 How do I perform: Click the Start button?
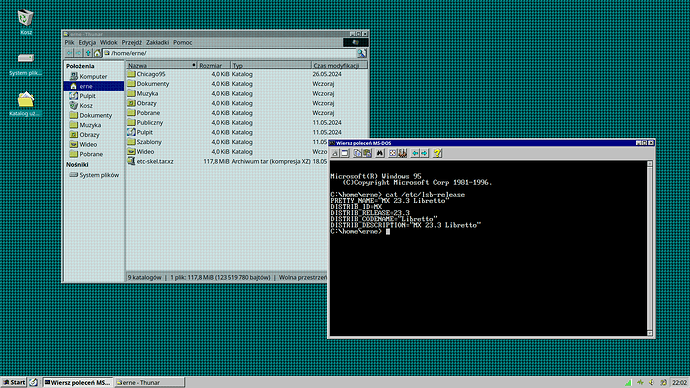(x=14, y=382)
